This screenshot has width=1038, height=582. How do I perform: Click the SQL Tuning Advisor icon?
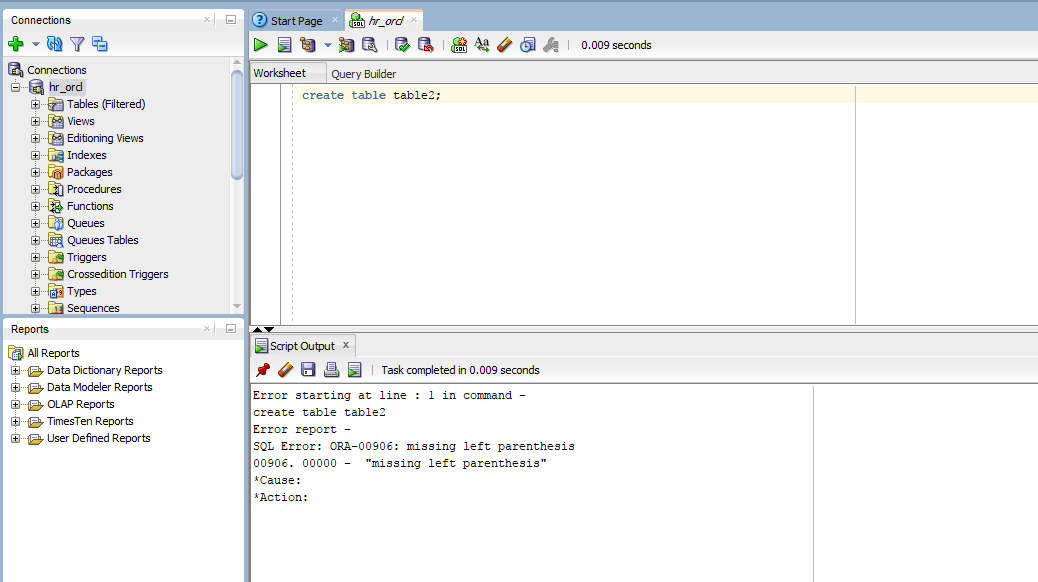tap(369, 45)
